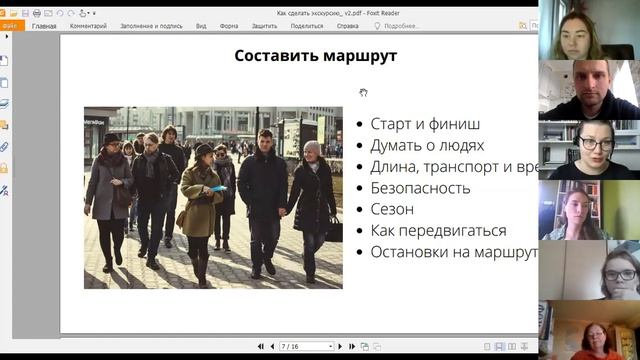This screenshot has width=640, height=360.
Task: Click the walking group photo on slide
Action: (x=213, y=198)
